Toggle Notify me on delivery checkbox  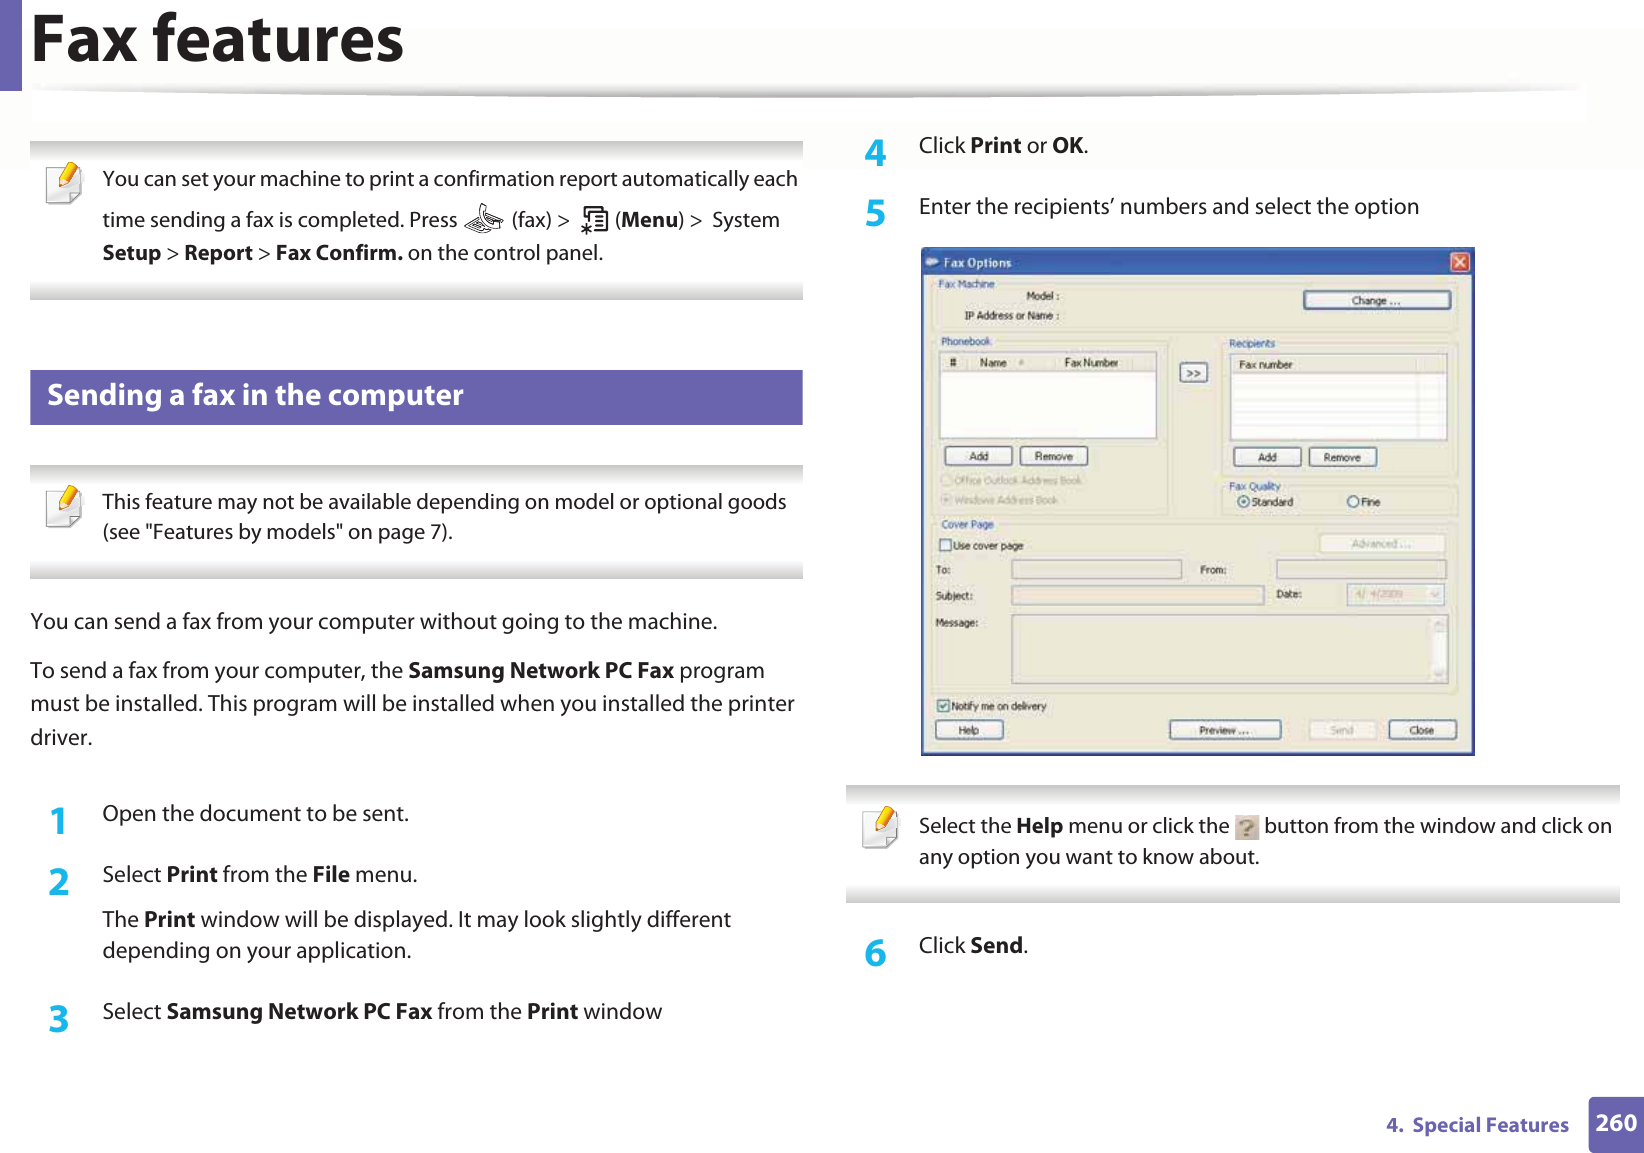943,706
